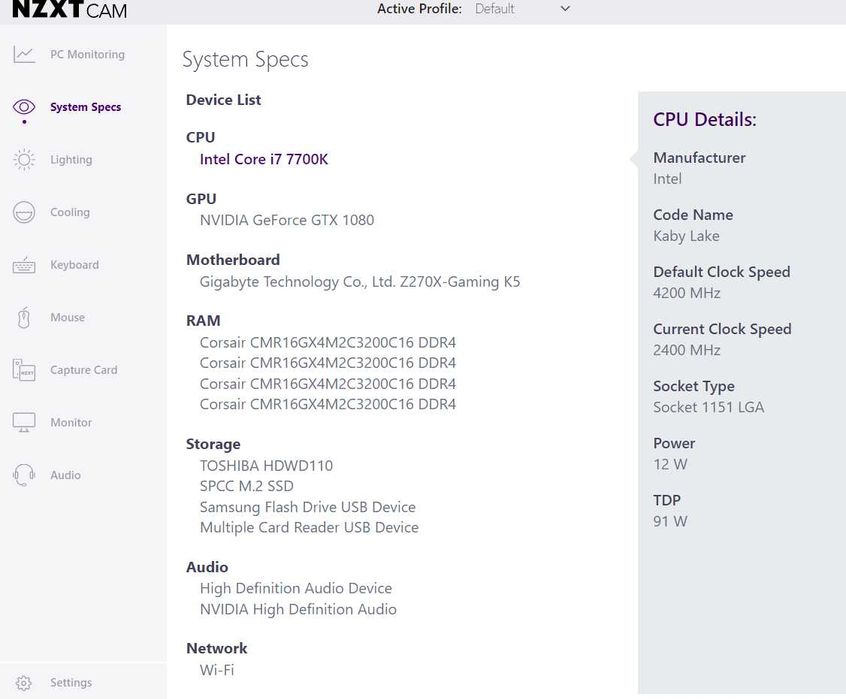Switch to the Lighting menu item
846x699 pixels.
click(71, 160)
